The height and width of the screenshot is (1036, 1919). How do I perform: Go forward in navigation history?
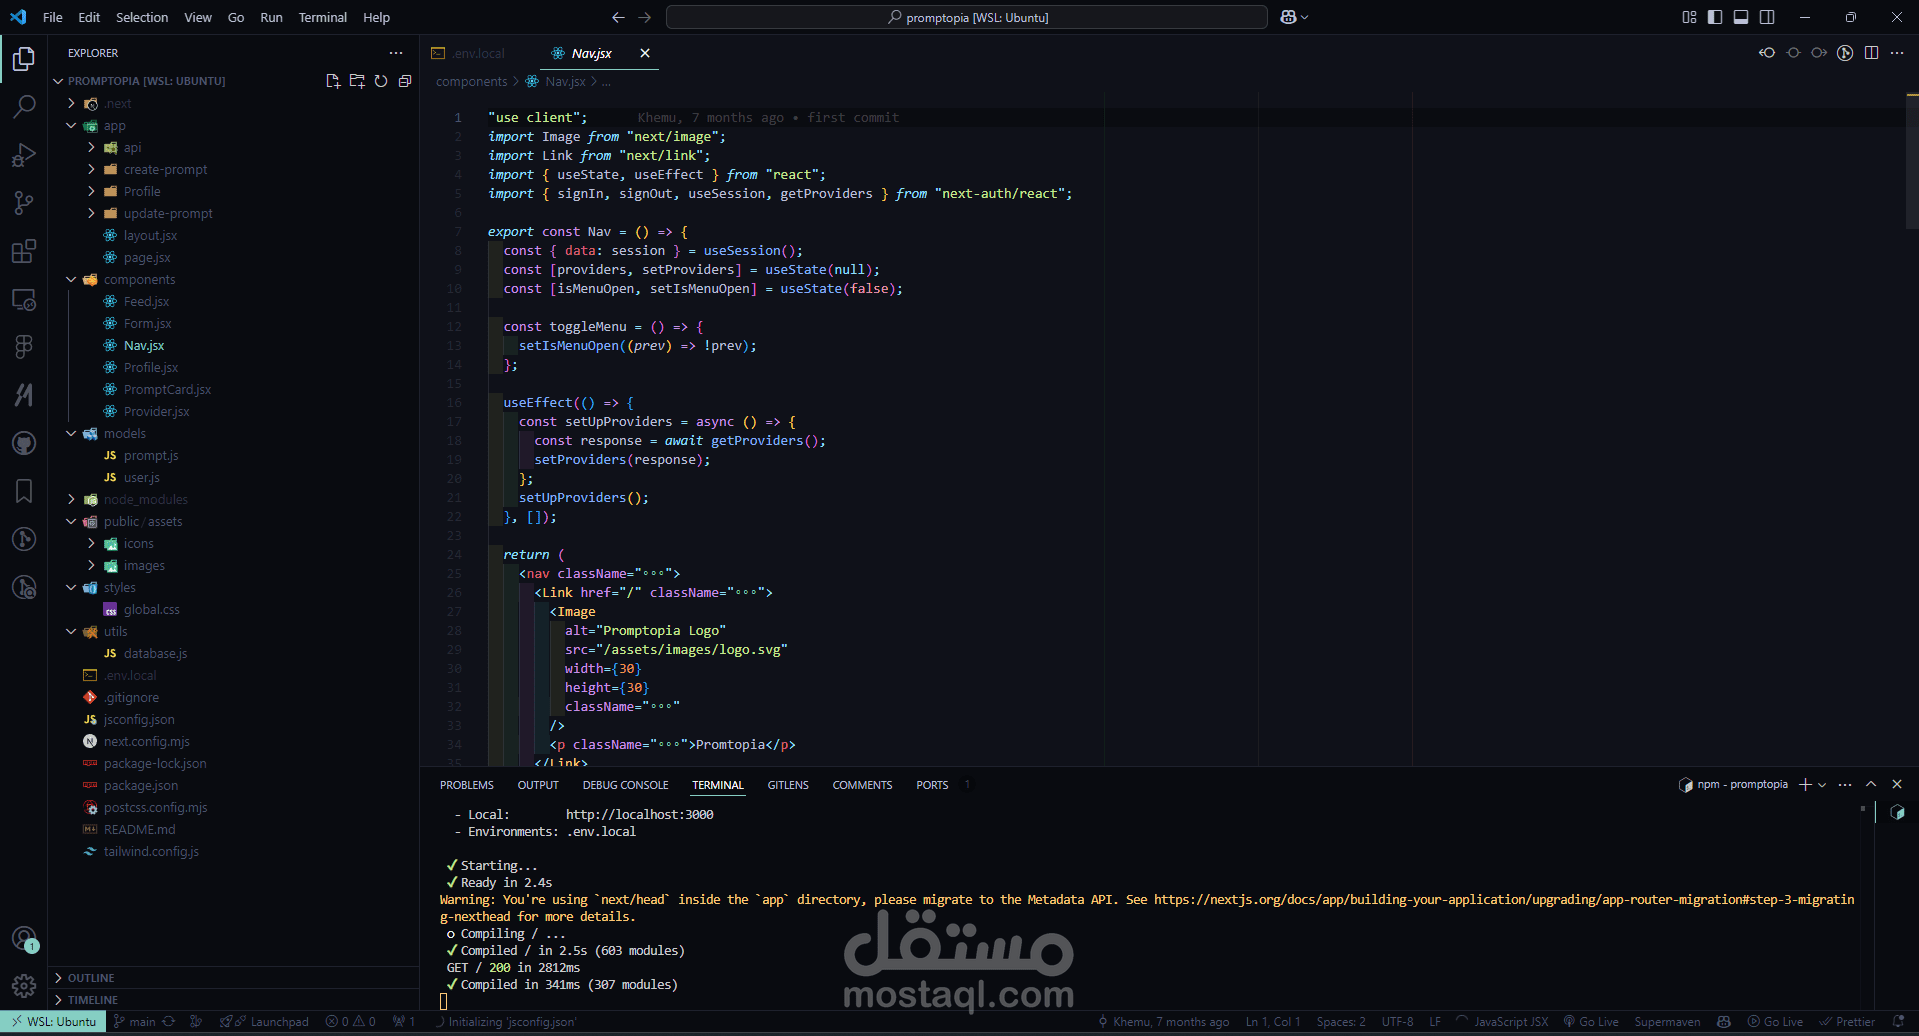pyautogui.click(x=644, y=17)
